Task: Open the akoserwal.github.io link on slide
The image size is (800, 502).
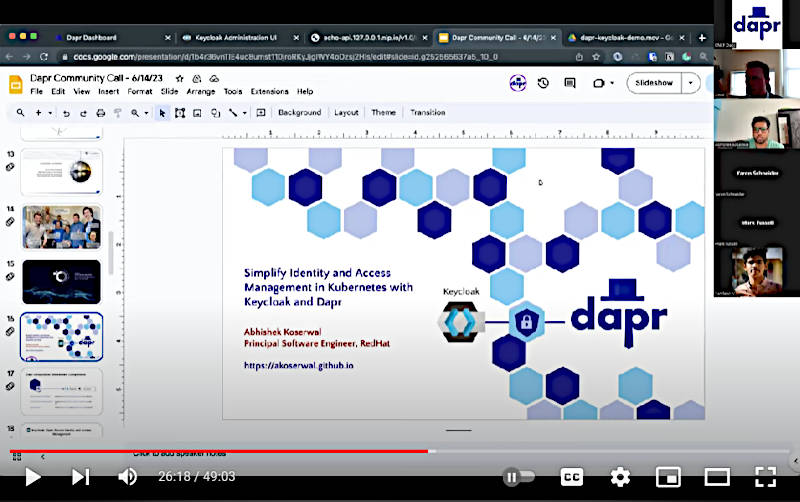Action: point(298,365)
